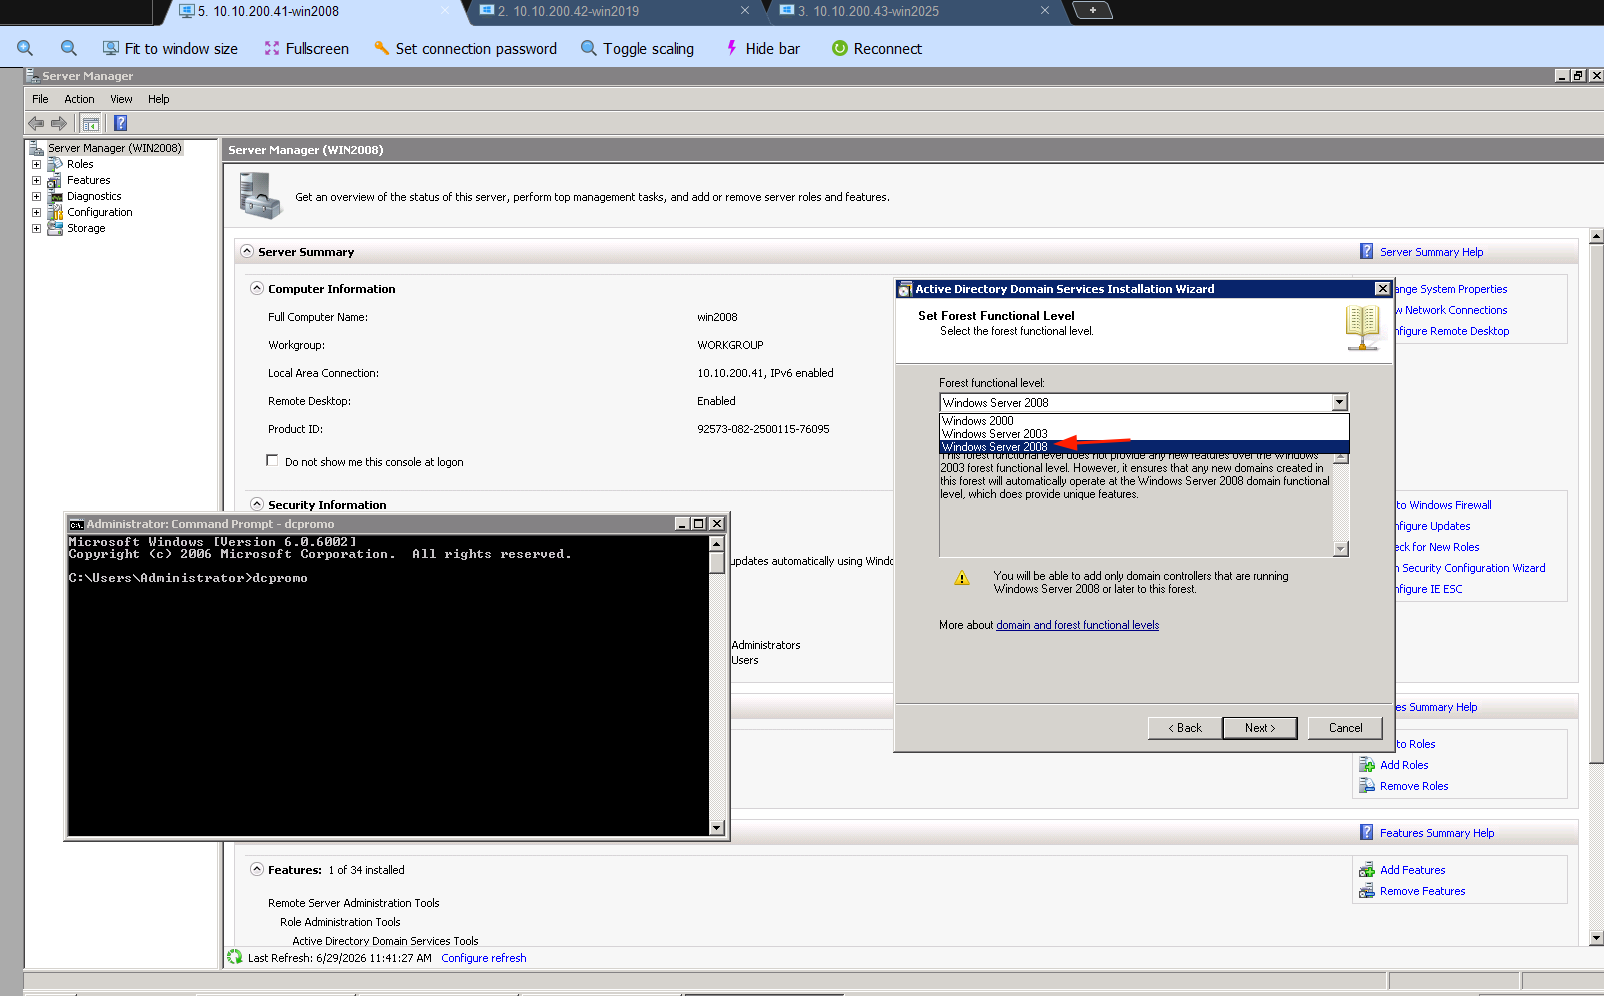Click the Add Features link

coord(1412,870)
